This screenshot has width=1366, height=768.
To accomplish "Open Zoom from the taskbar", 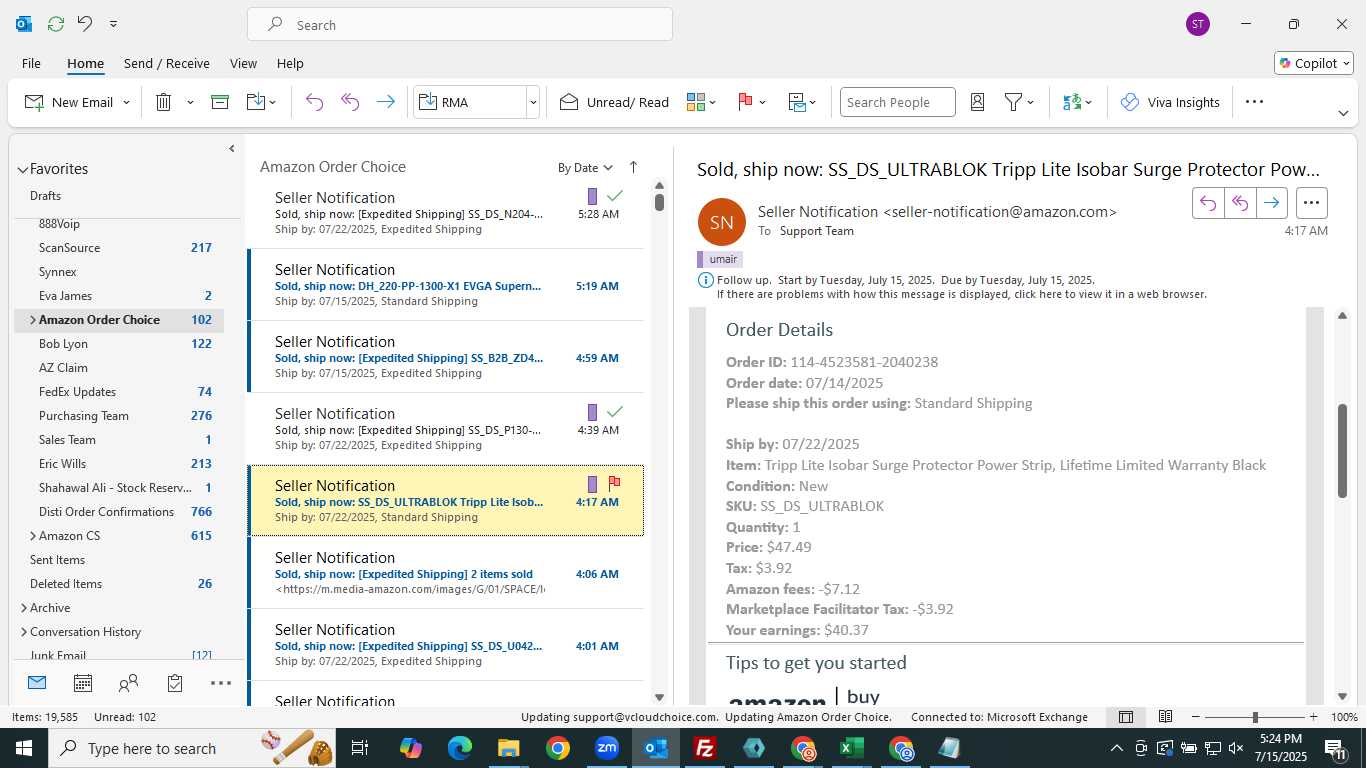I will (x=607, y=748).
